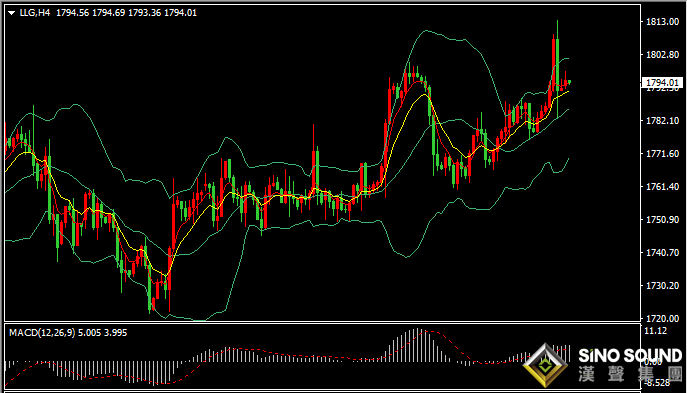Viewport: 687px width, 393px height.
Task: Click the 1771.60 price axis label
Action: pos(662,154)
